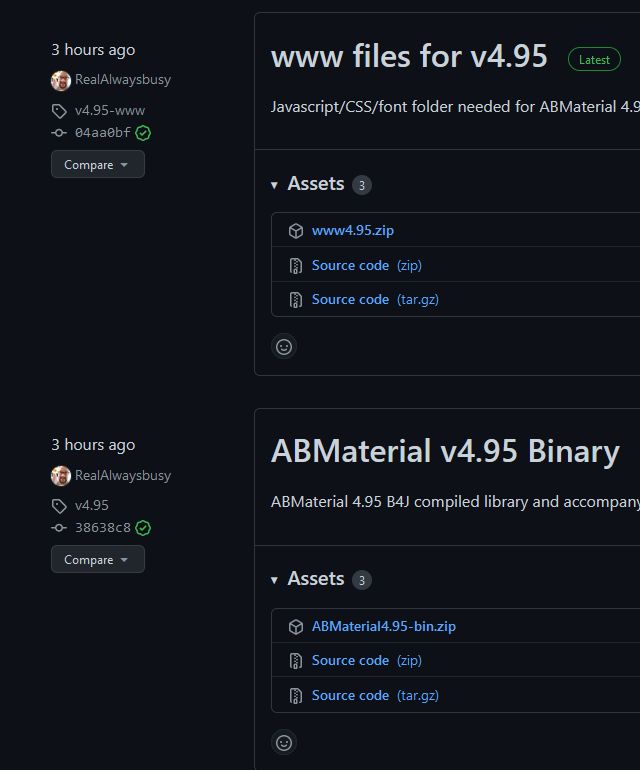
Task: Open RealAlwaysbusy profile link on www release
Action: pyautogui.click(x=123, y=80)
